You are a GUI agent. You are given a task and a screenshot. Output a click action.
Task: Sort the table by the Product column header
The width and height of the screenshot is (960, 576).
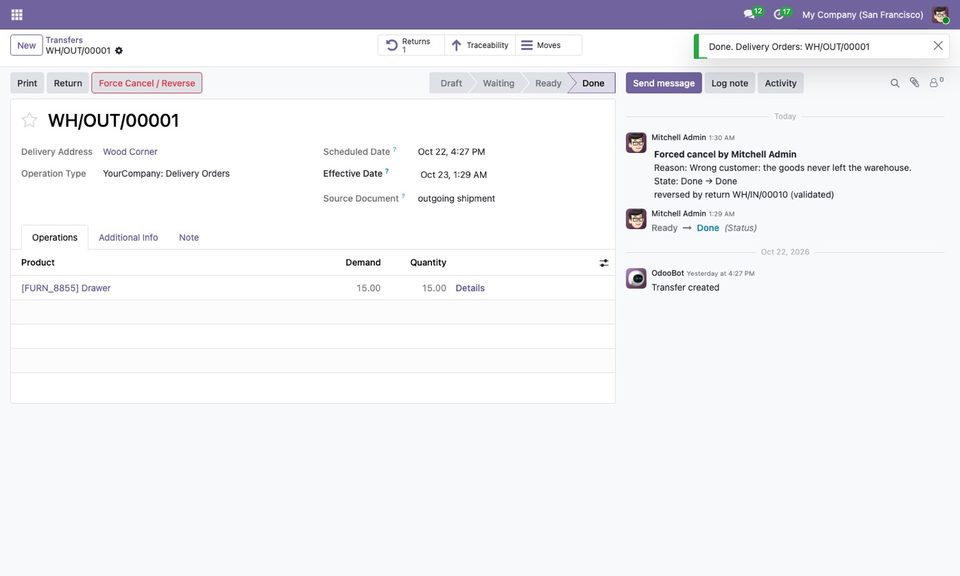(x=38, y=263)
